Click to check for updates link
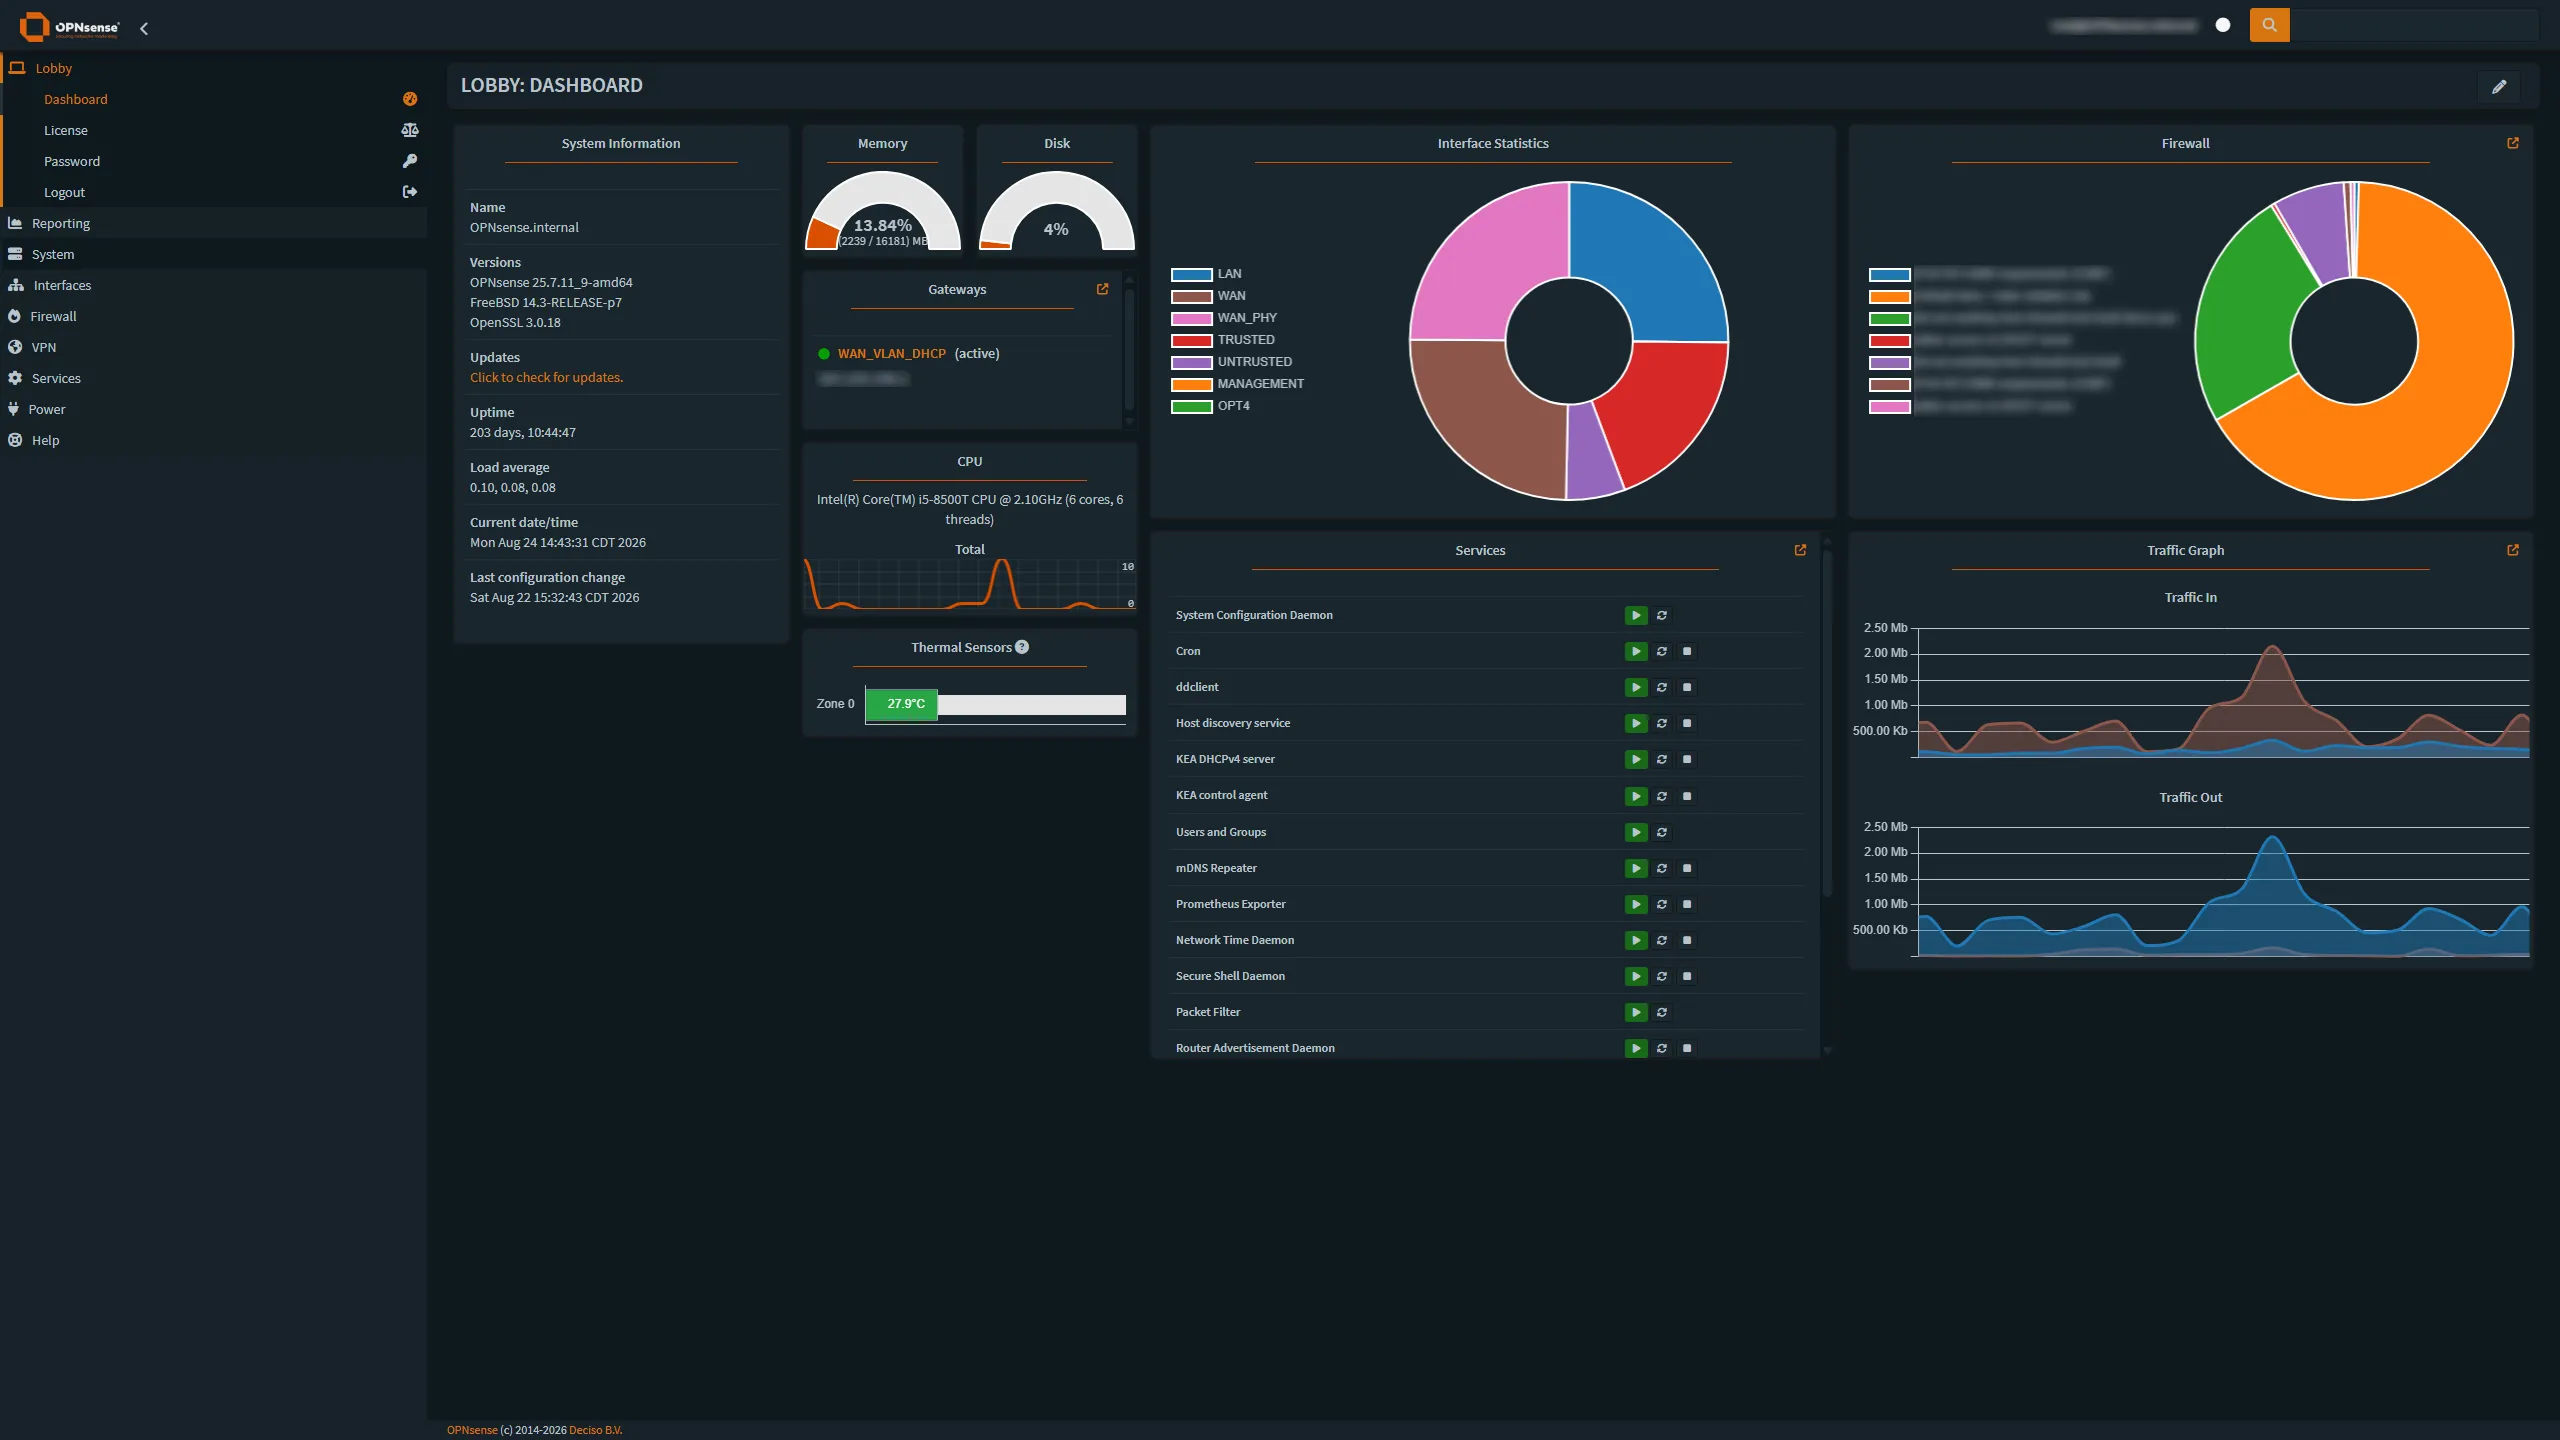2560x1440 pixels. coord(546,377)
